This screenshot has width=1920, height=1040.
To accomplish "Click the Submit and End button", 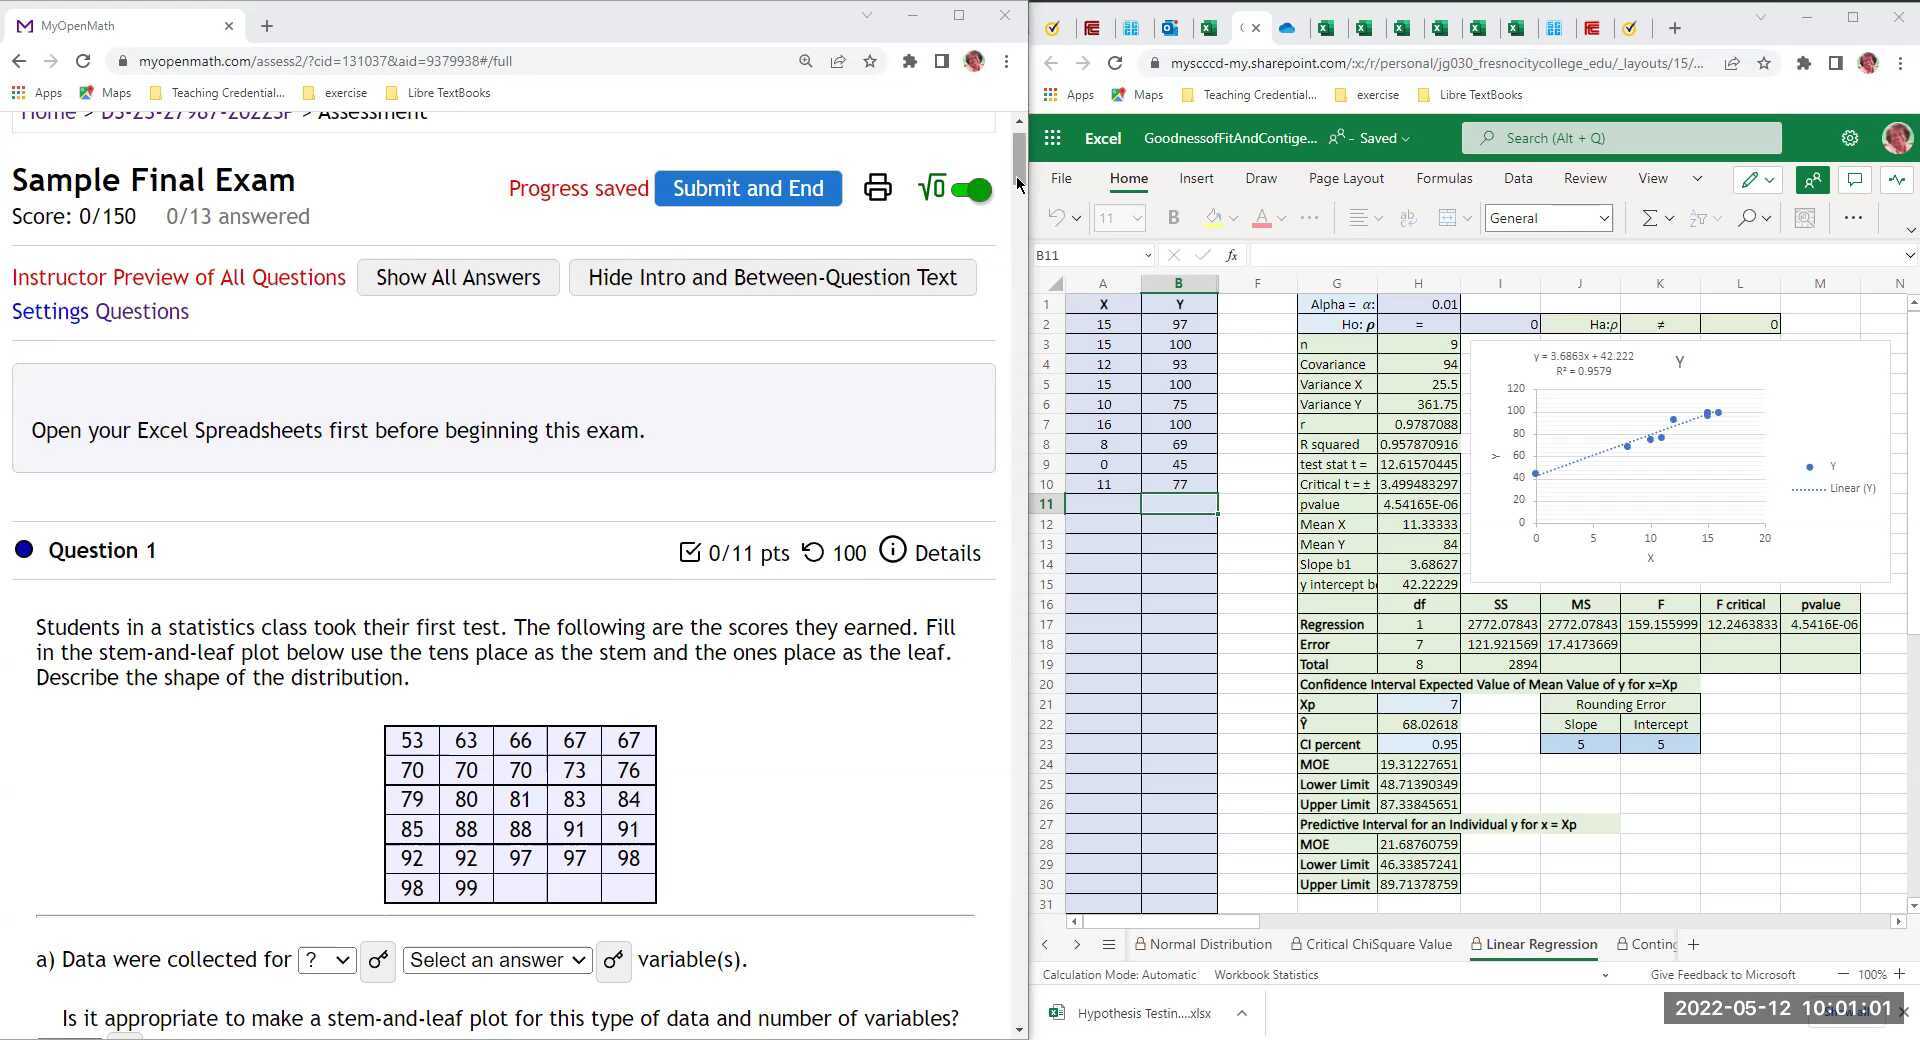I will (x=748, y=188).
